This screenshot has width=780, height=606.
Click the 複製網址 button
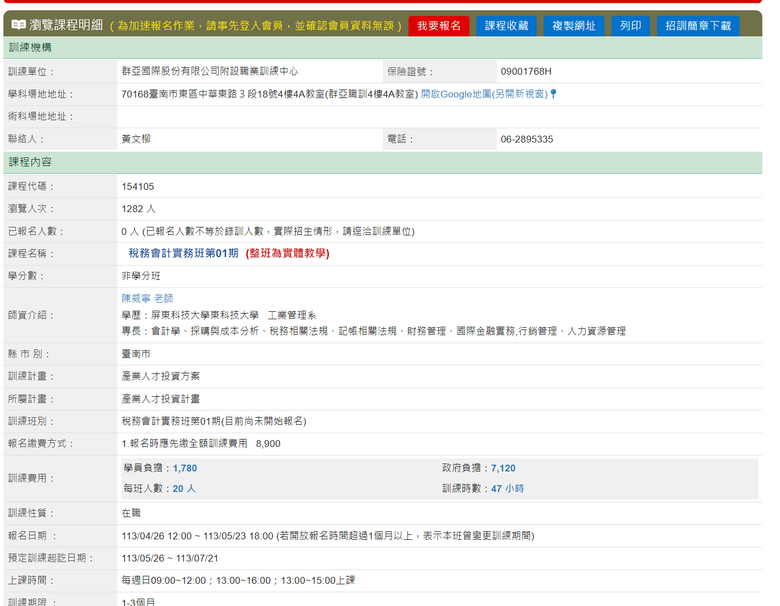pos(573,26)
